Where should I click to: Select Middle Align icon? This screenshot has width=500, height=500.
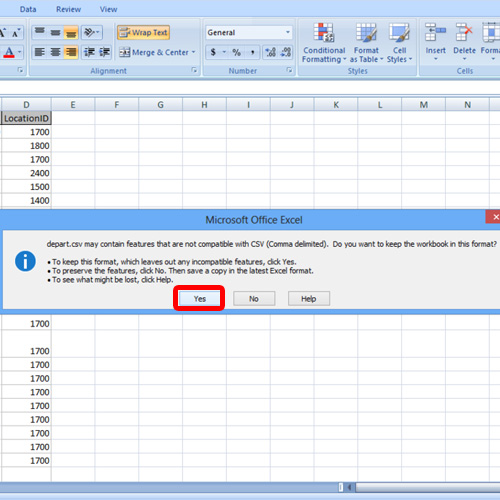click(x=55, y=32)
